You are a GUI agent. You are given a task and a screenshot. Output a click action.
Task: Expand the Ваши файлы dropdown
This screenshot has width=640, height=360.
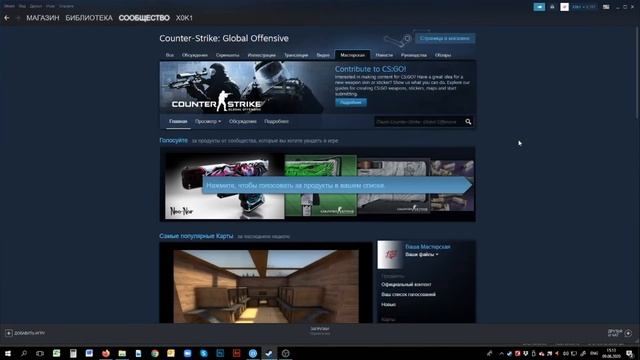coord(422,254)
